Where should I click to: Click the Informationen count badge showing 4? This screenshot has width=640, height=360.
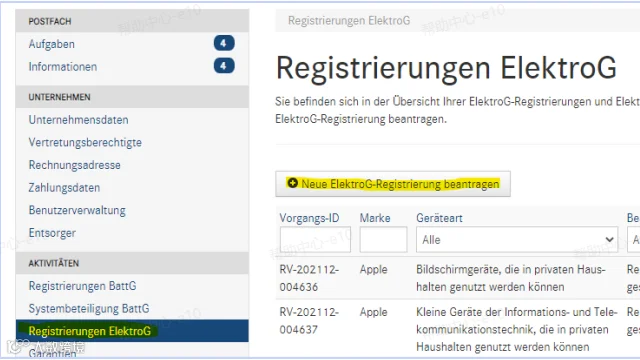[x=224, y=66]
